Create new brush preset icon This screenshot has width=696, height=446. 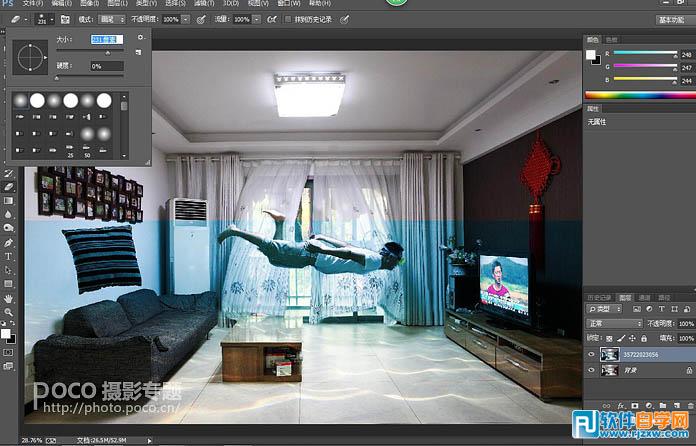pos(139,52)
